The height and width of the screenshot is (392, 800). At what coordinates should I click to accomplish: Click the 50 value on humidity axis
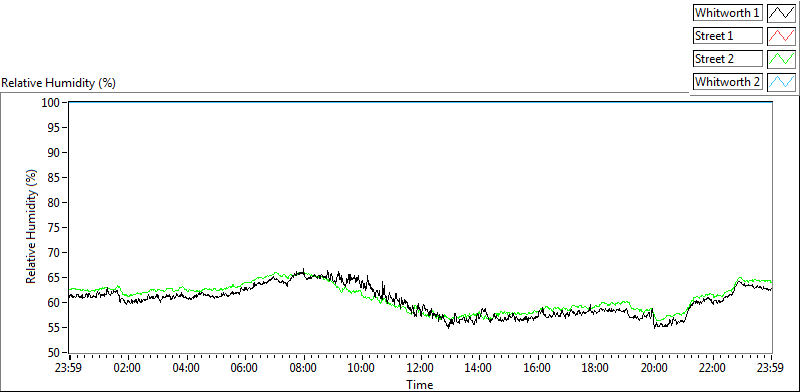[x=55, y=352]
